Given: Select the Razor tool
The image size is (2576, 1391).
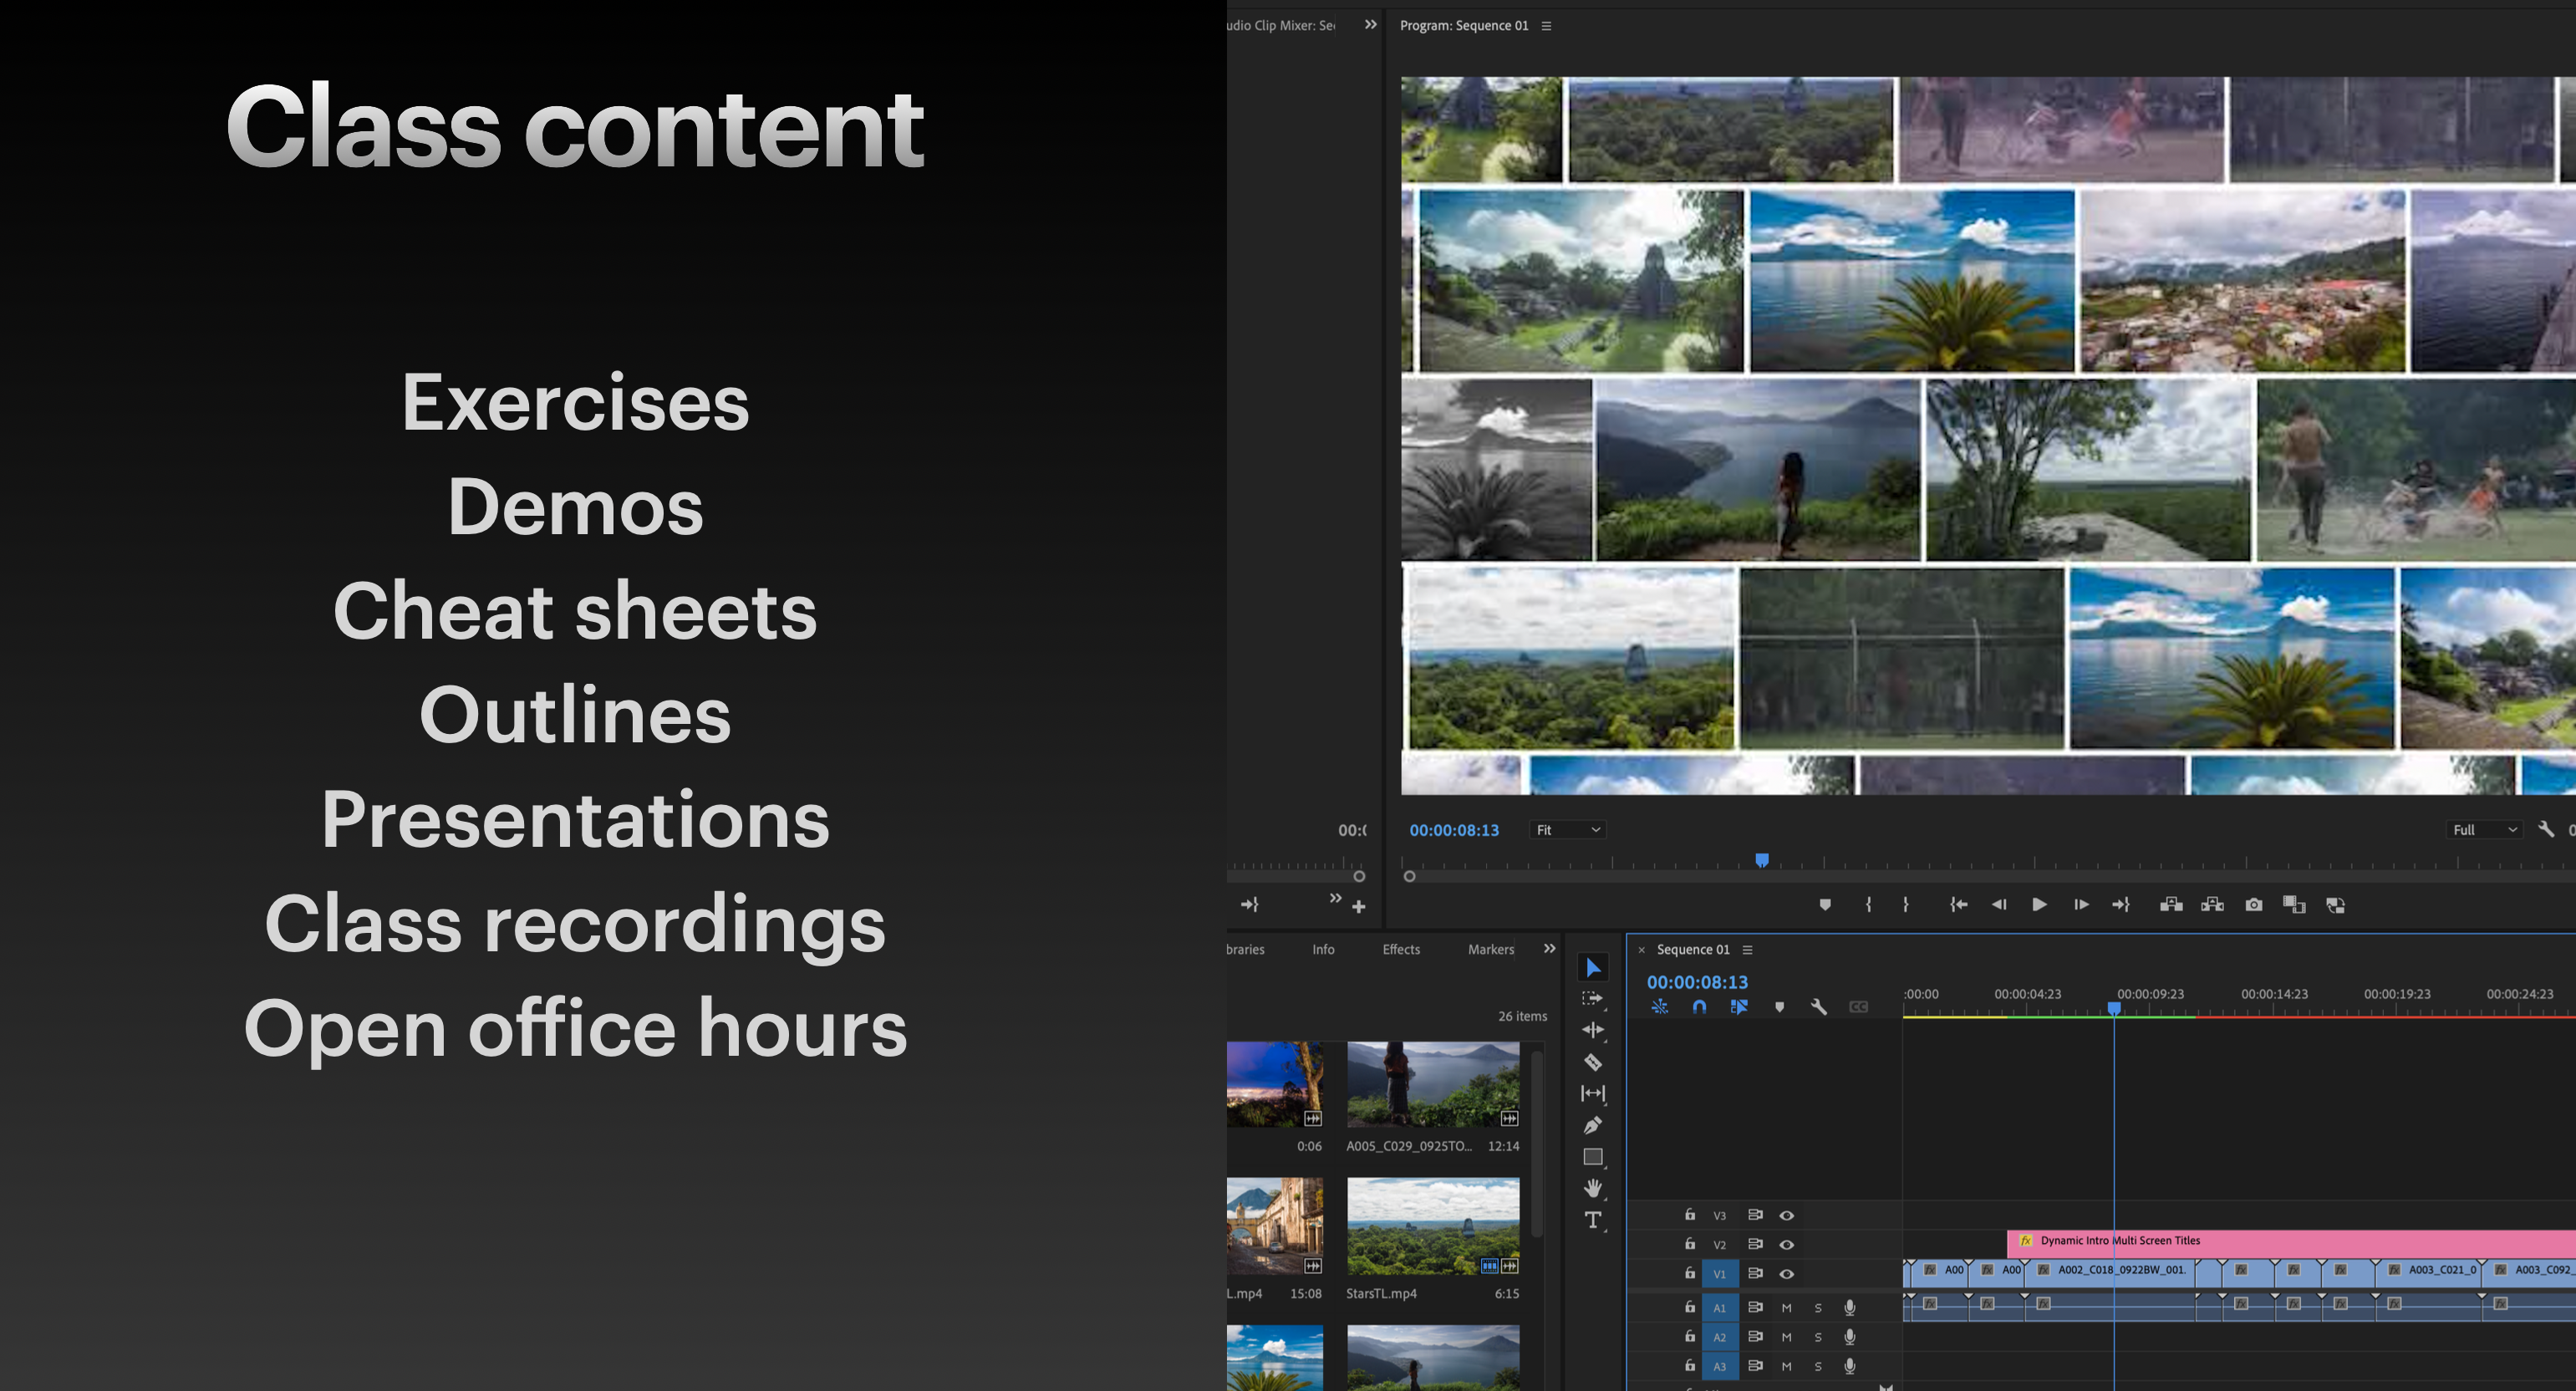Looking at the screenshot, I should (x=1593, y=1062).
